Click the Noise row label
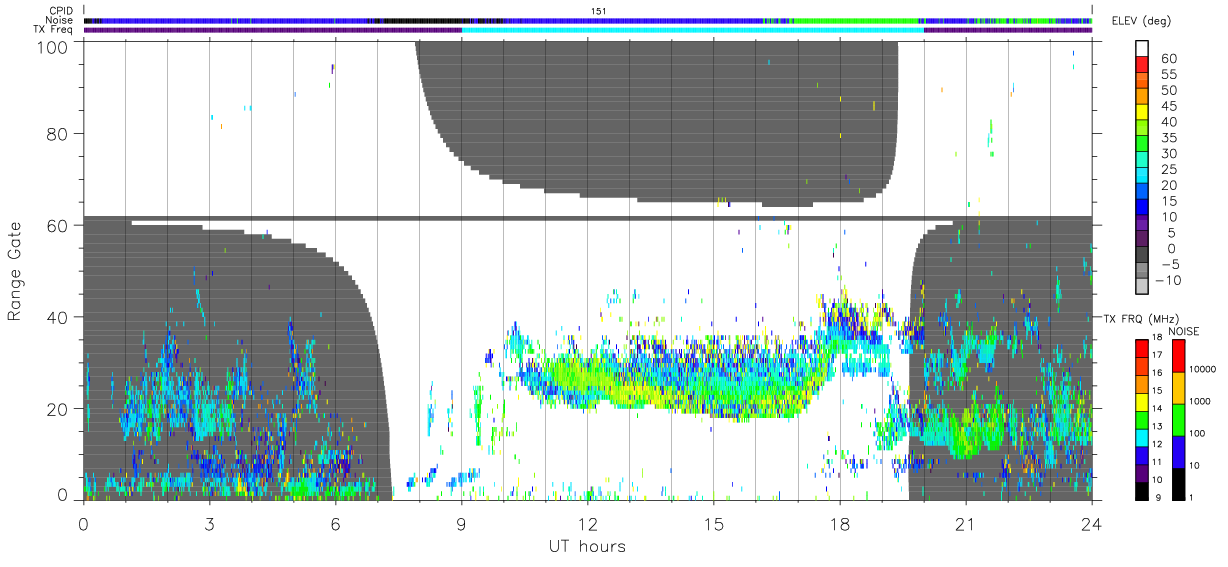The width and height of the screenshot is (1228, 567). click(x=60, y=20)
